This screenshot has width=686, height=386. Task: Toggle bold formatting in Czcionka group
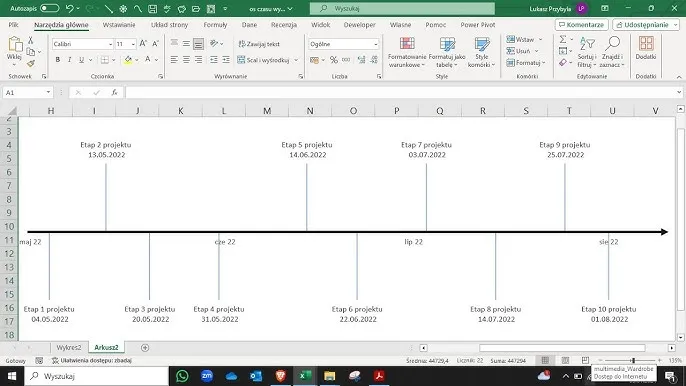point(58,60)
